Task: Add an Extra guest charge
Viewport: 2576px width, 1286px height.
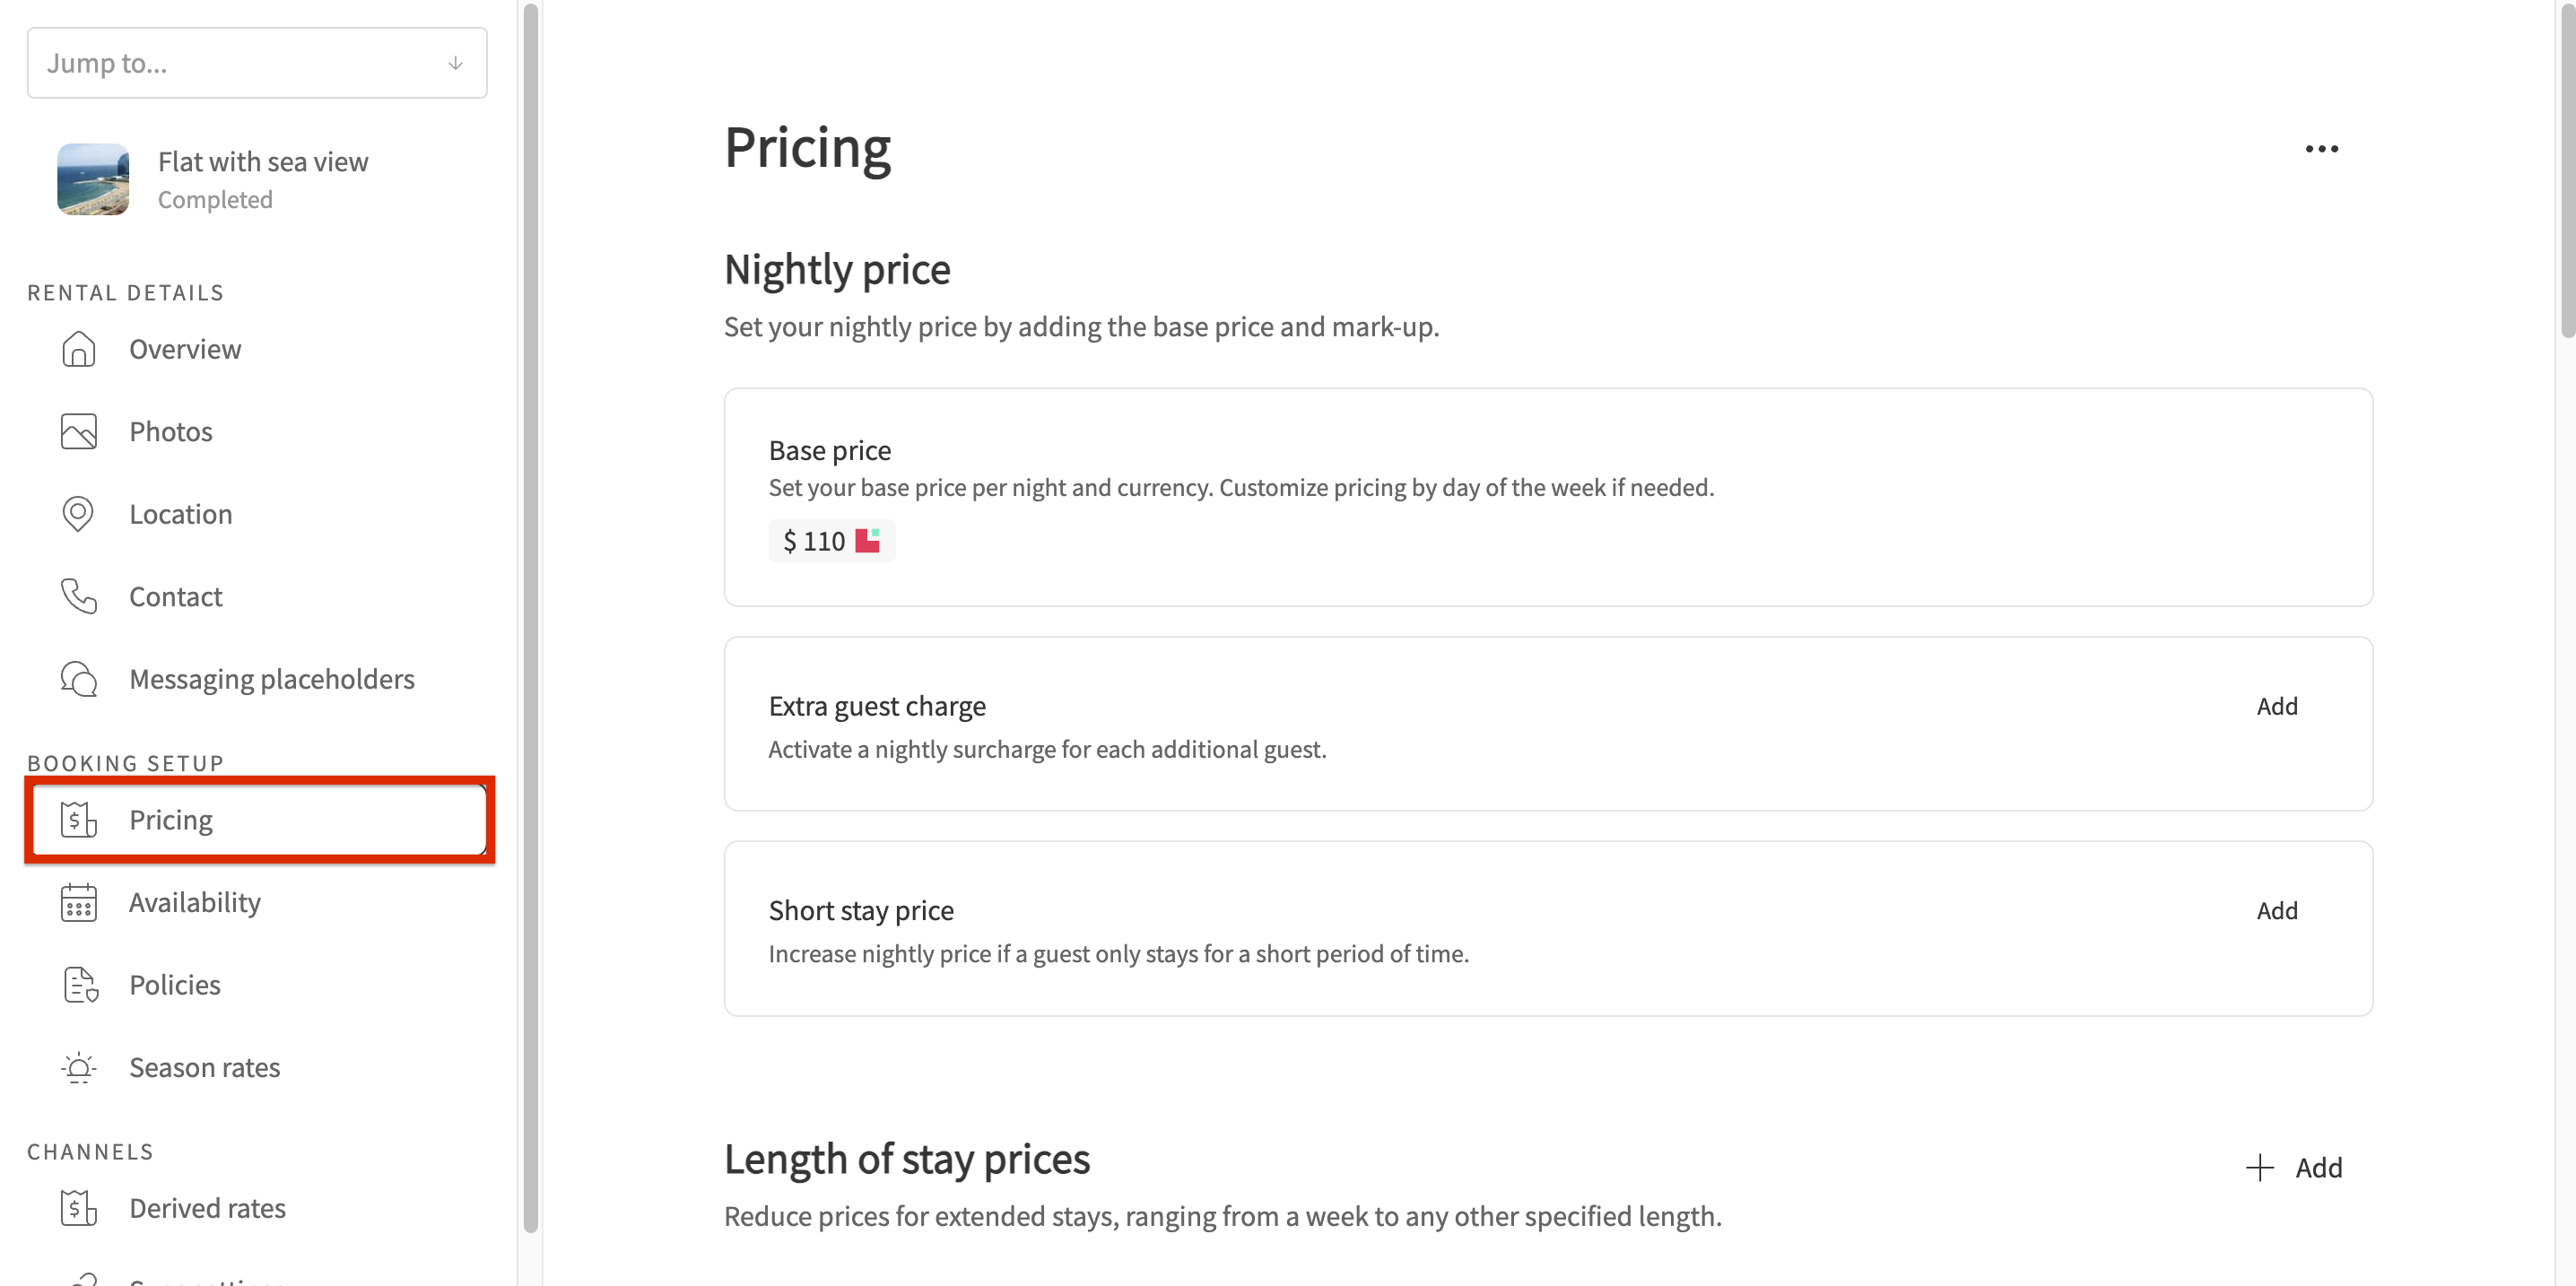Action: (x=2277, y=706)
